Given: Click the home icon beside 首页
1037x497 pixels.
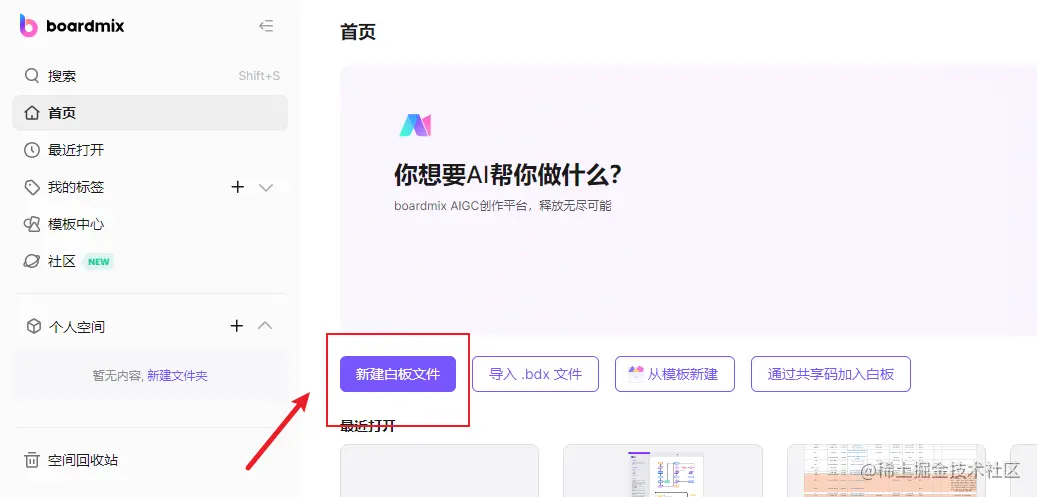Looking at the screenshot, I should click(x=32, y=113).
